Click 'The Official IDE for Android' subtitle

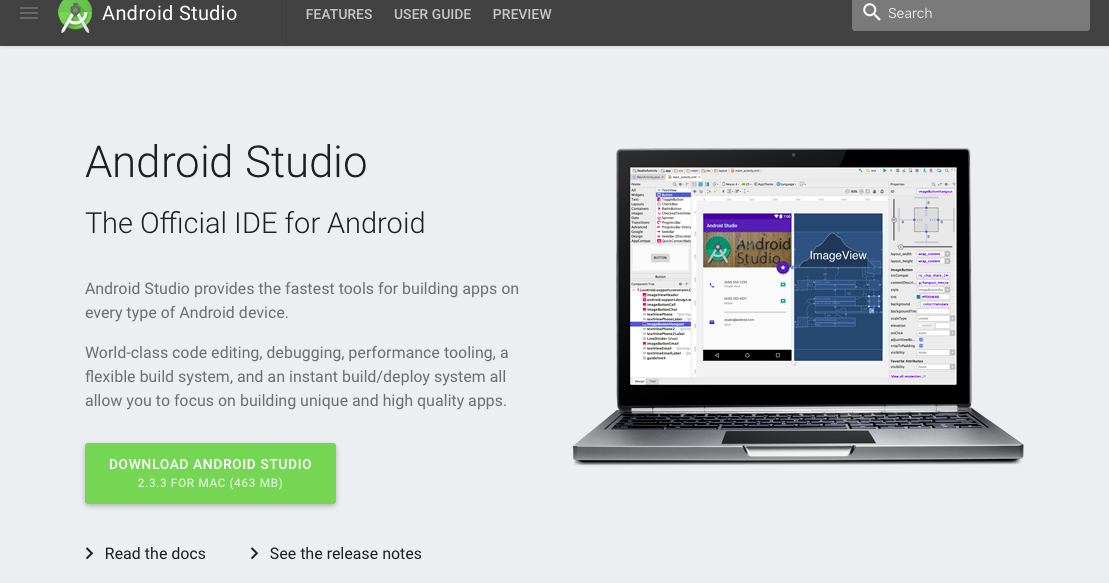(255, 223)
